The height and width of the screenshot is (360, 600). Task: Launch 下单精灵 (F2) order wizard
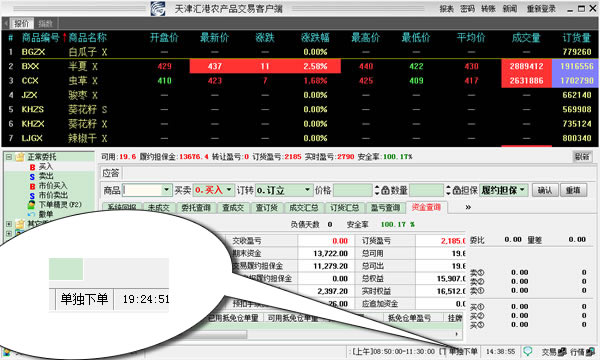(x=60, y=204)
